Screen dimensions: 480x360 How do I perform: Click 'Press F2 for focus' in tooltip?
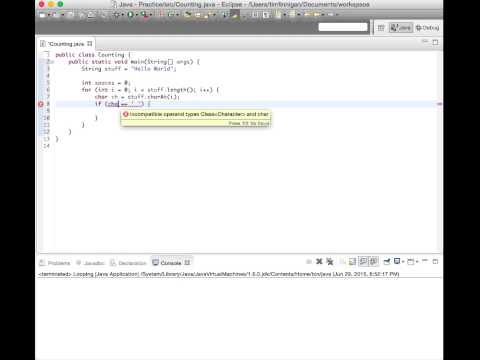(x=249, y=123)
